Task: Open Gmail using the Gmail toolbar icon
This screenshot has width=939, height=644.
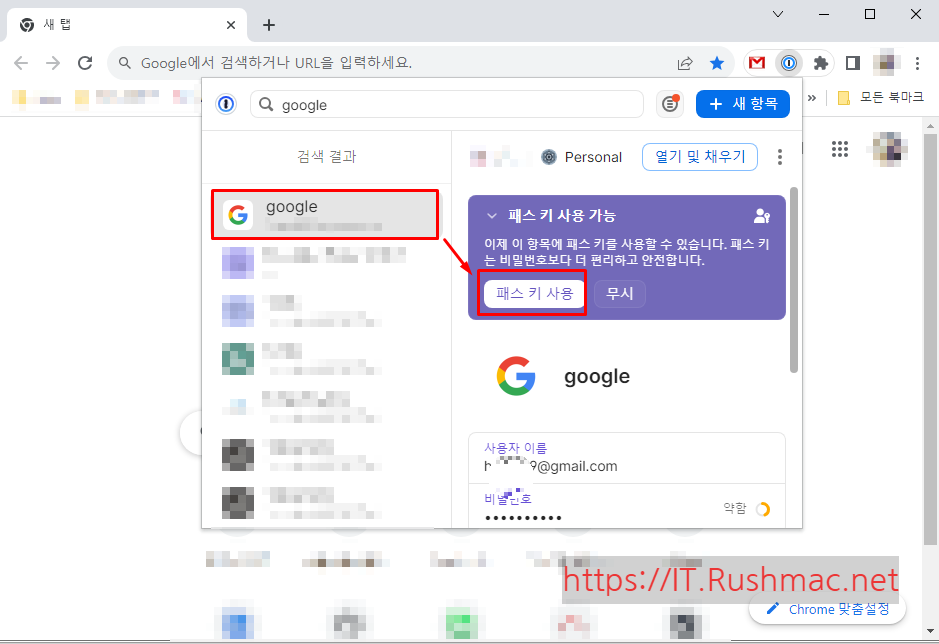Action: (756, 62)
